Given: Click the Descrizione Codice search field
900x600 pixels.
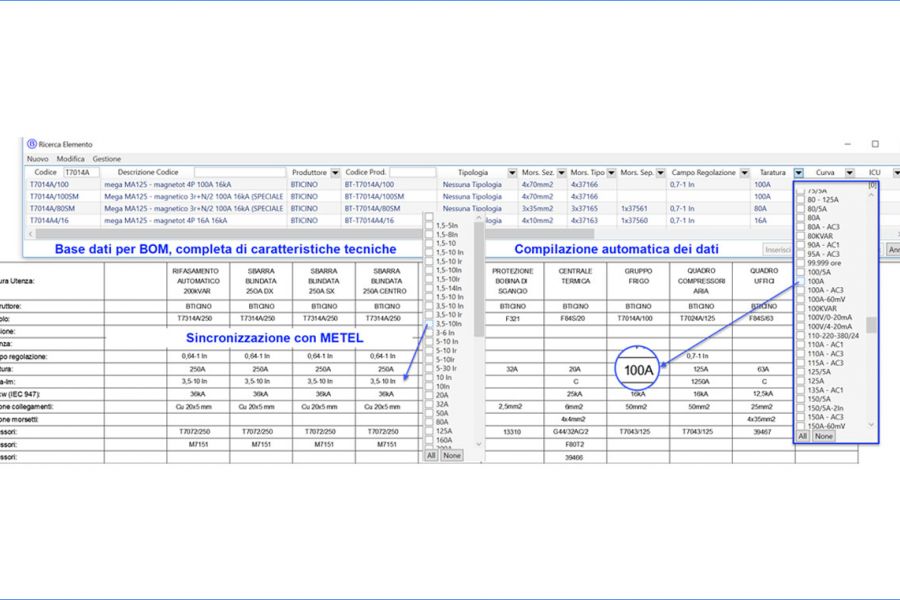Looking at the screenshot, I should 239,172.
